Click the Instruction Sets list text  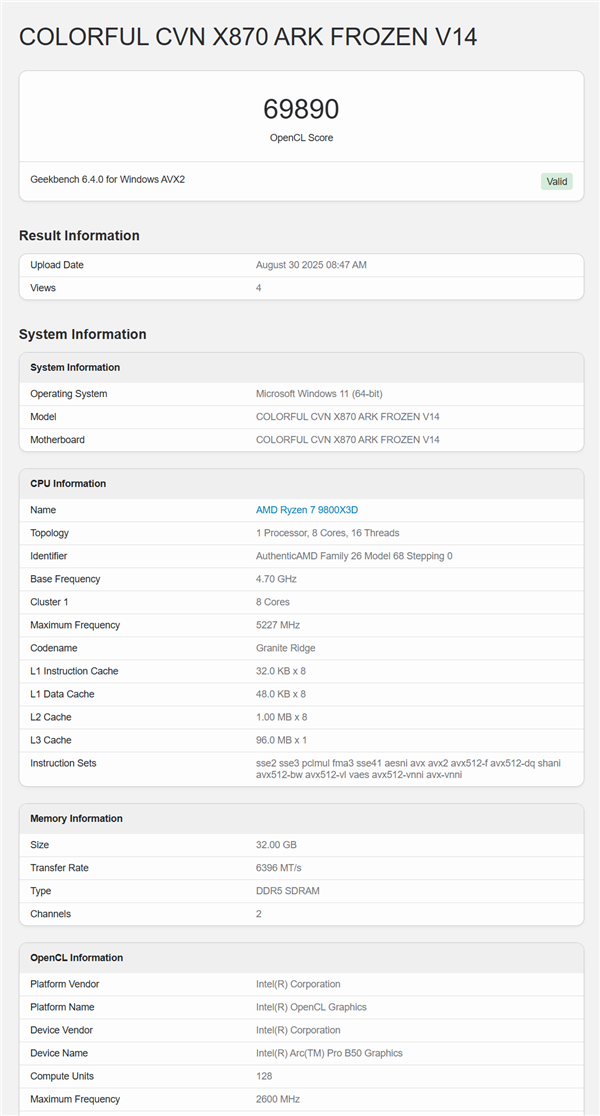pos(408,769)
